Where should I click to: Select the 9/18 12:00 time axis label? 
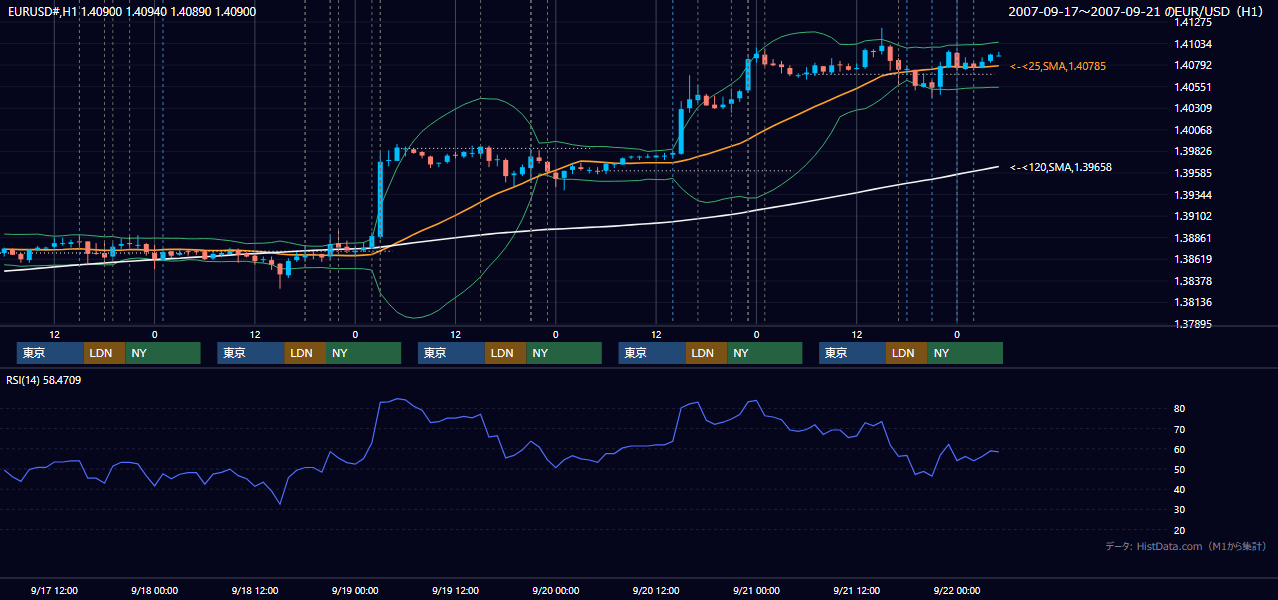(x=254, y=591)
